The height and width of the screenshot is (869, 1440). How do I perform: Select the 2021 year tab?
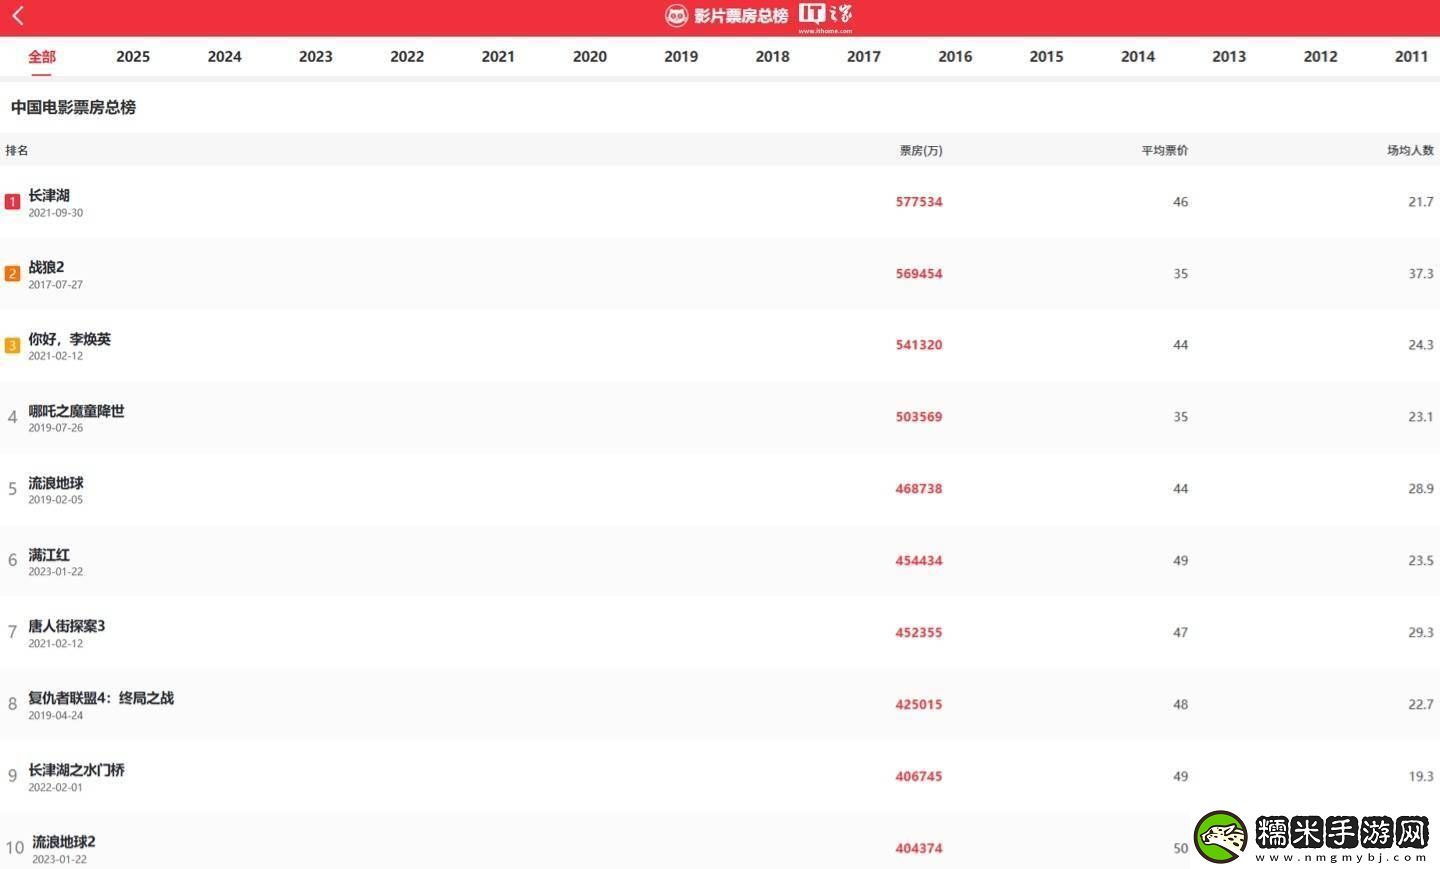click(x=498, y=57)
